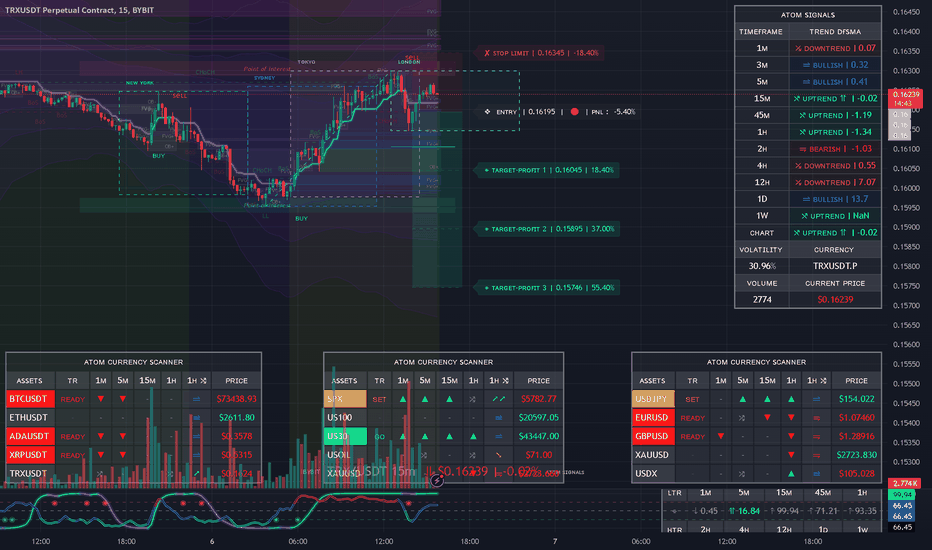This screenshot has width=932, height=550.
Task: Click the 12H DOWNTREND 7.07 cell
Action: click(835, 183)
